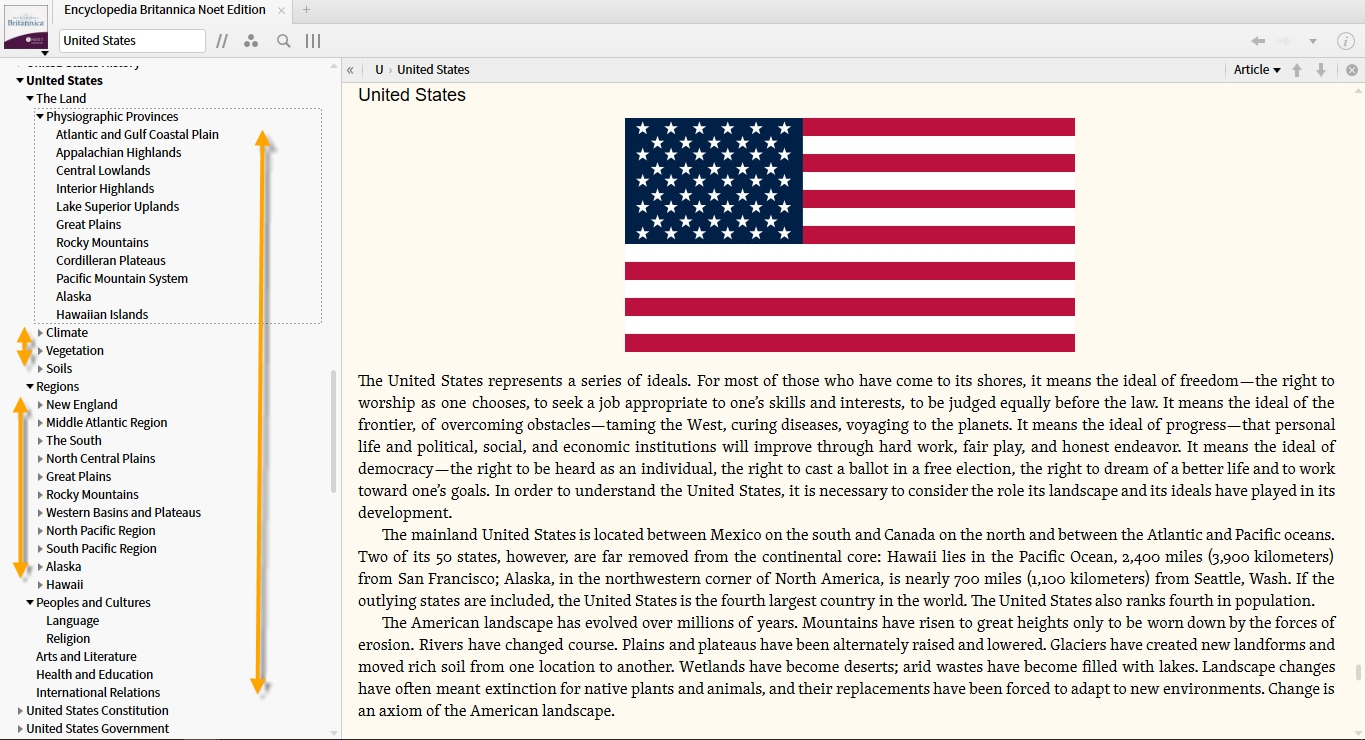Open Cordilleran Plateaus entry
This screenshot has height=740, width=1365.
(111, 261)
